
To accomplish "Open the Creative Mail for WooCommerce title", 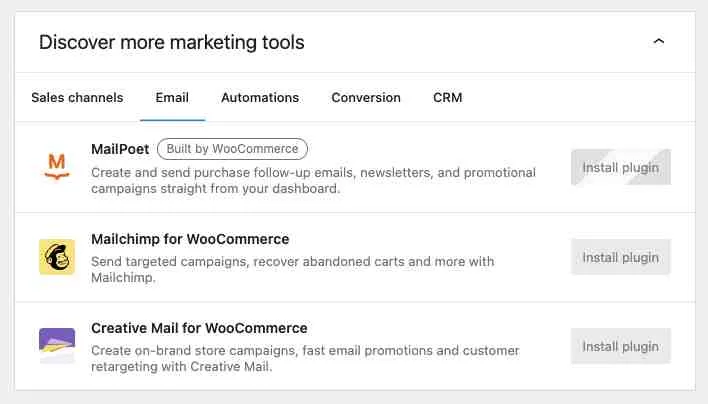I will (x=199, y=328).
